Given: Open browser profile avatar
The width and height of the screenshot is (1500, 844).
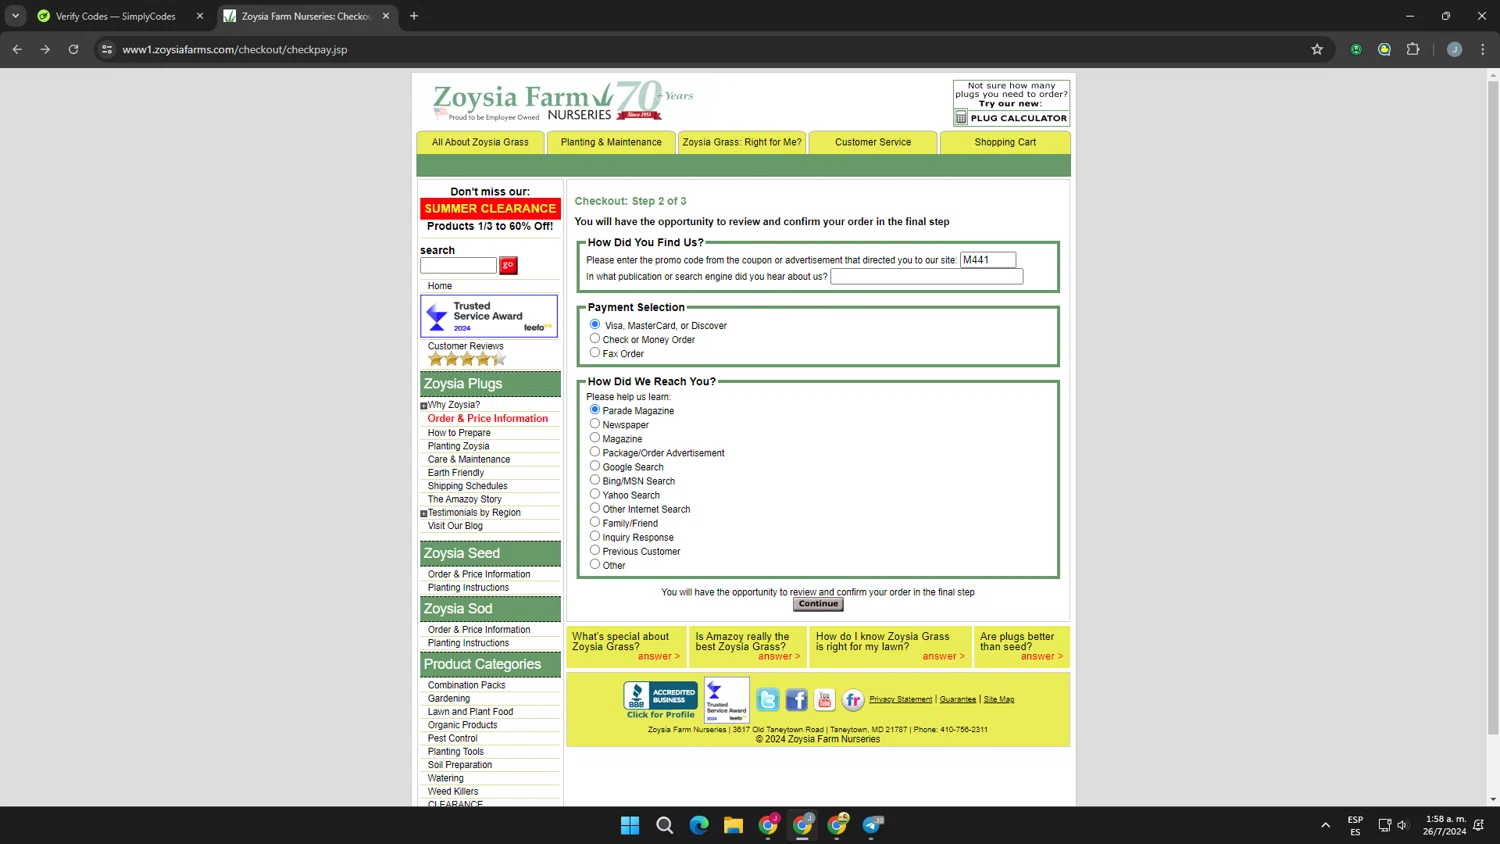Looking at the screenshot, I should pyautogui.click(x=1454, y=49).
